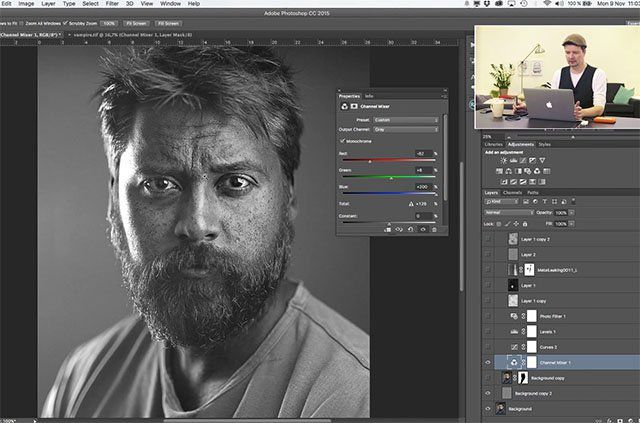Hide the Background layer
This screenshot has height=423, width=640.
click(489, 408)
